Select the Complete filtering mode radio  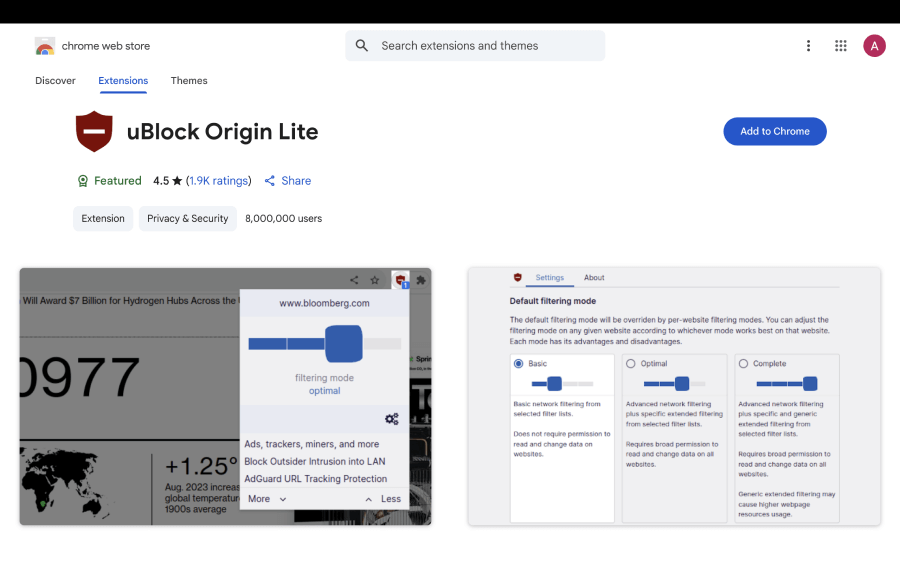coord(743,364)
